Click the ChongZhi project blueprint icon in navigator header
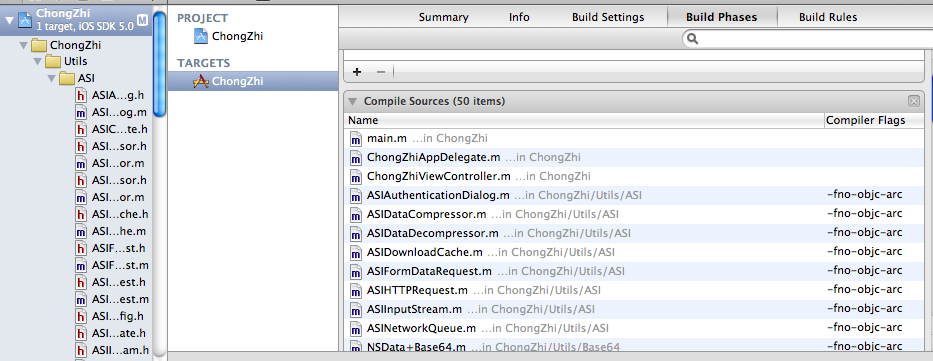Viewport: 933px width, 361px height. 24,20
